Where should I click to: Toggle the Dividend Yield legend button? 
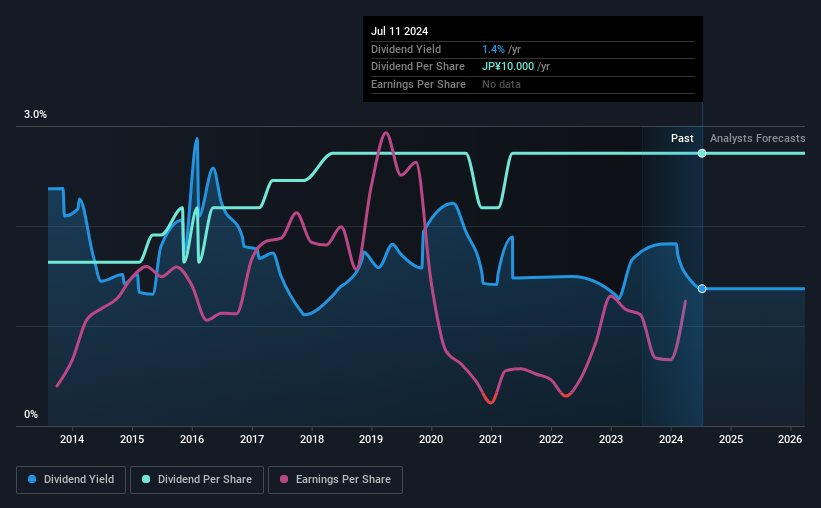(71, 480)
